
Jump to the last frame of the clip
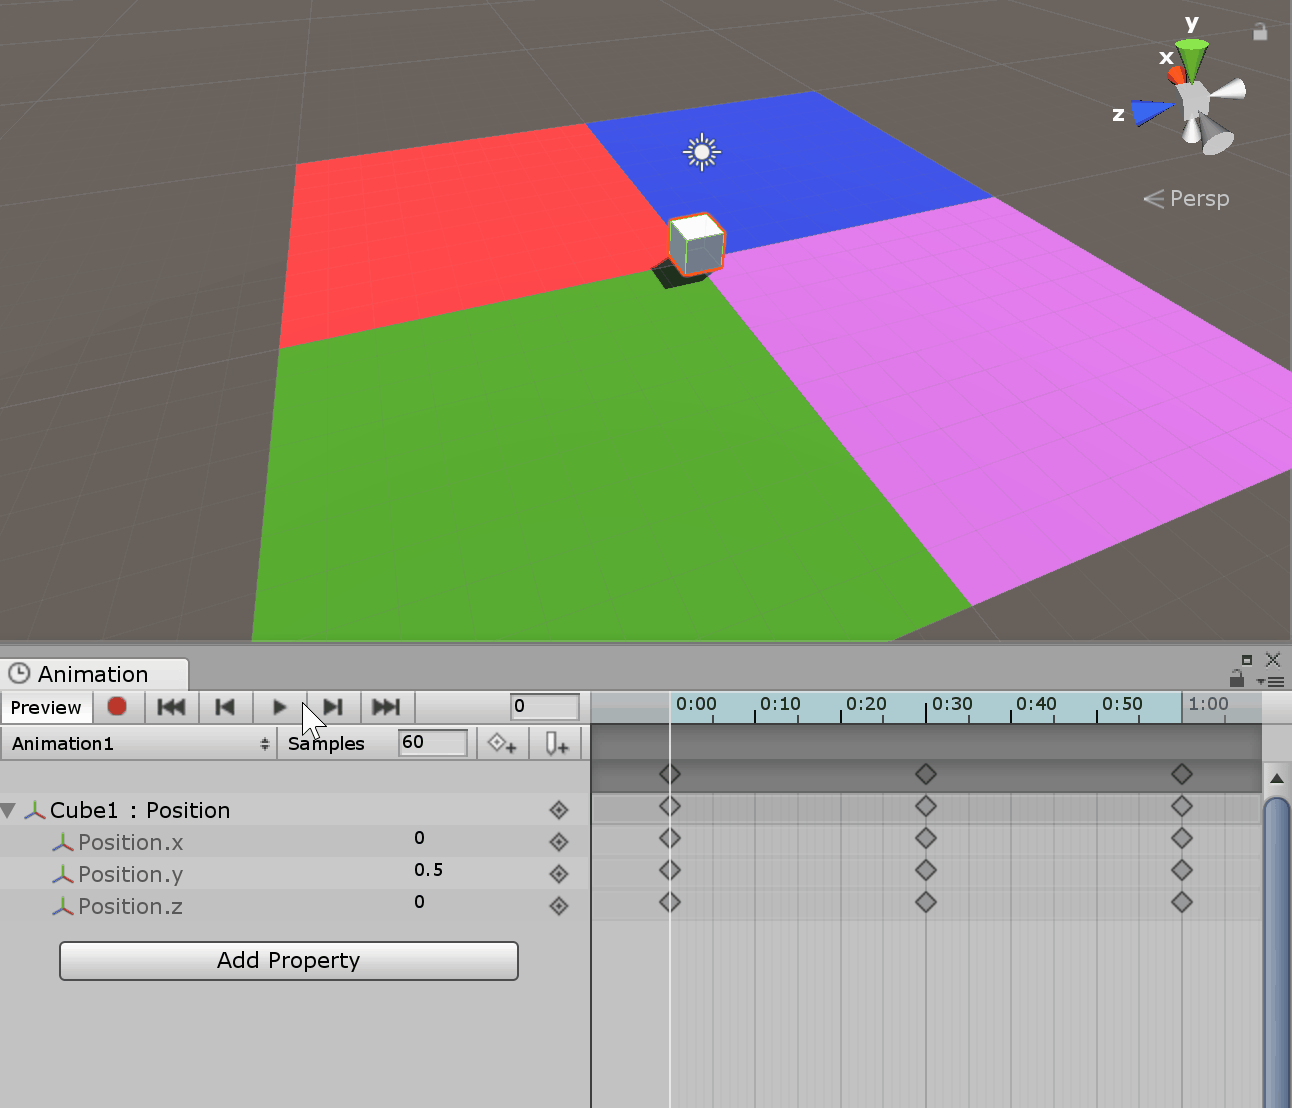pyautogui.click(x=386, y=707)
